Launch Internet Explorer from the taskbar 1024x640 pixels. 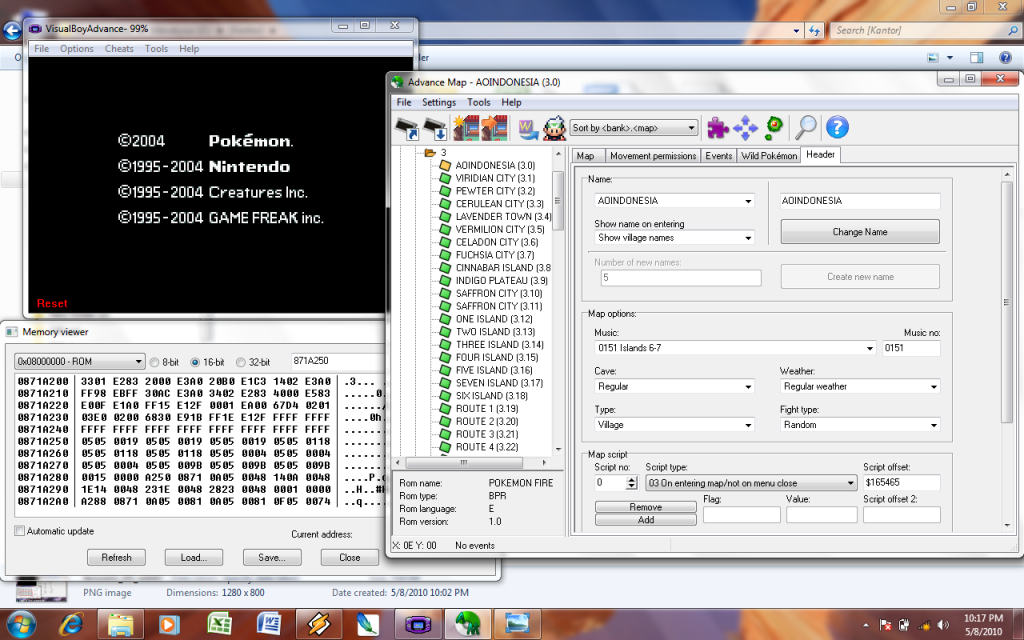coord(71,625)
